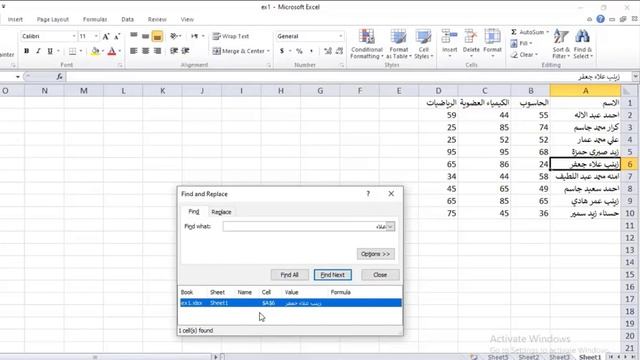Click the Find what input field
Viewport: 640px width, 360px height.
pyautogui.click(x=304, y=226)
